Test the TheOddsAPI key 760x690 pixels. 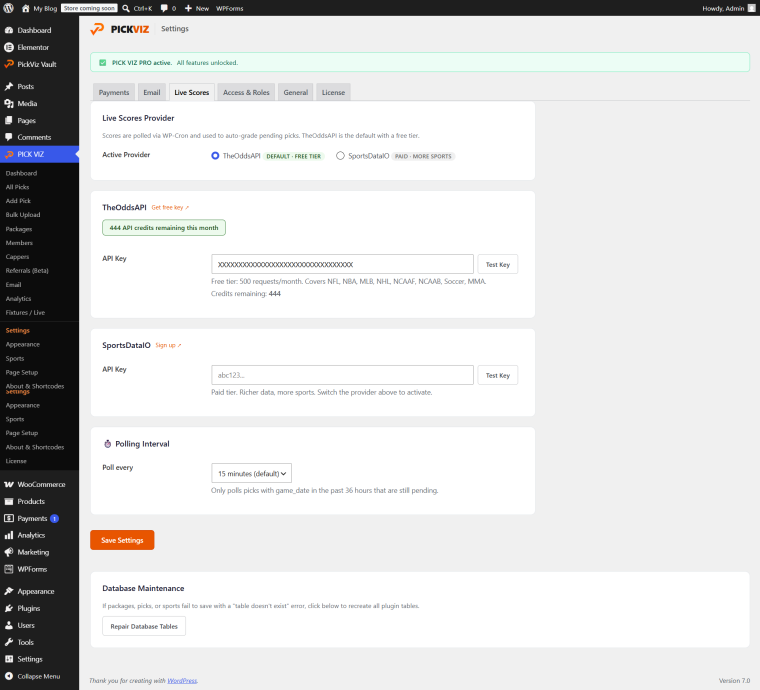coord(498,264)
